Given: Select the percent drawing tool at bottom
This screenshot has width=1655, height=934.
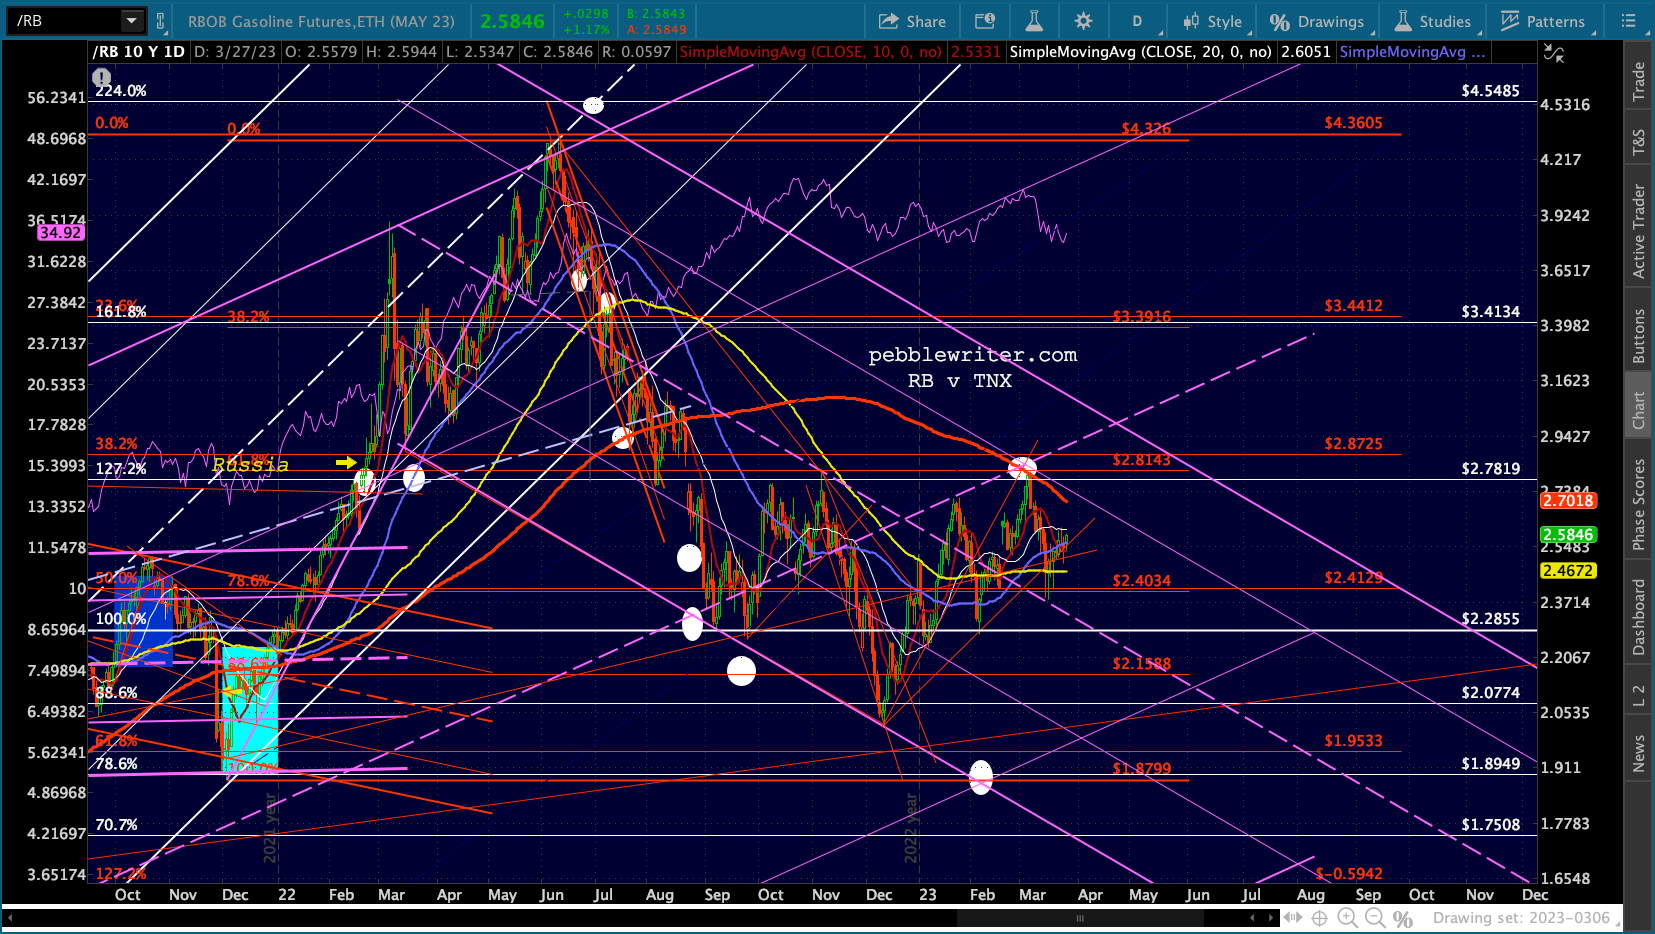Looking at the screenshot, I should 1403,918.
